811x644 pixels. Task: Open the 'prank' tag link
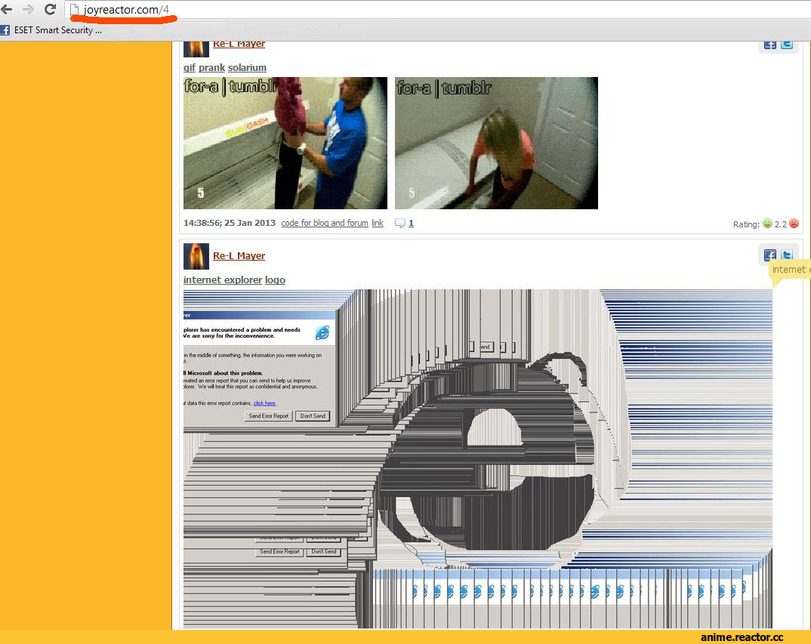click(212, 68)
